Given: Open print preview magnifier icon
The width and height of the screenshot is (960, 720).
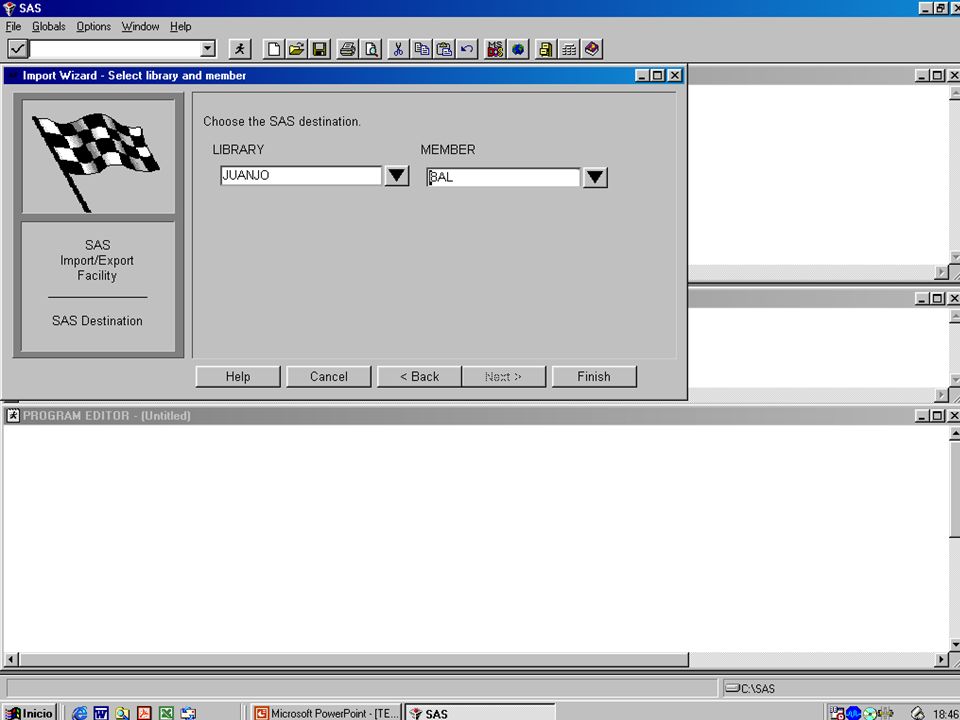Looking at the screenshot, I should [x=371, y=49].
